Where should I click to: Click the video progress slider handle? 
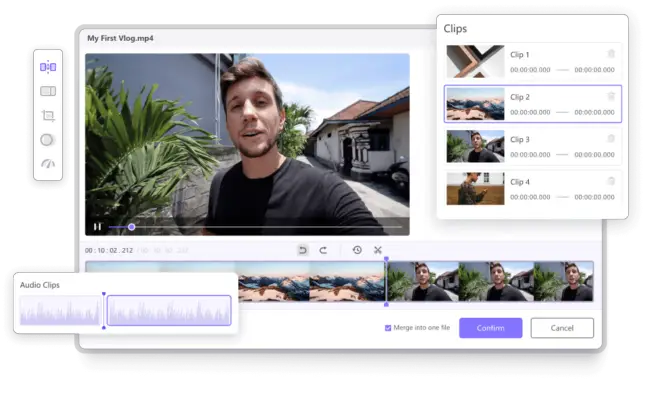click(x=131, y=227)
